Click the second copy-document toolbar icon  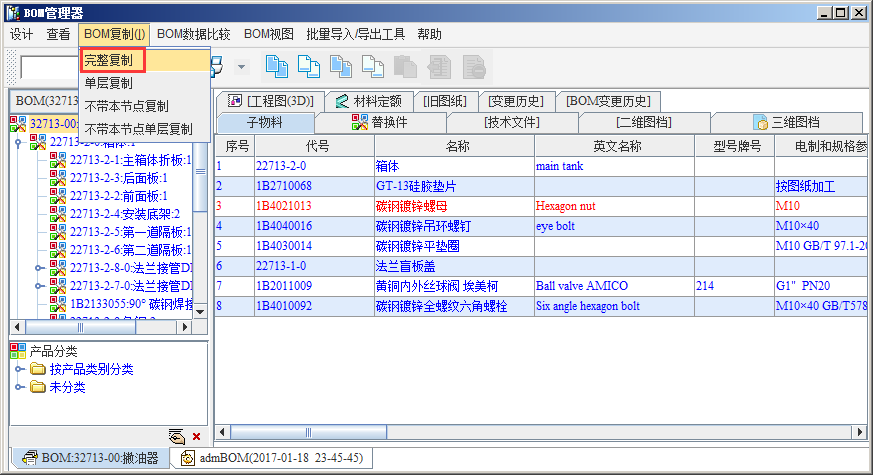[309, 67]
